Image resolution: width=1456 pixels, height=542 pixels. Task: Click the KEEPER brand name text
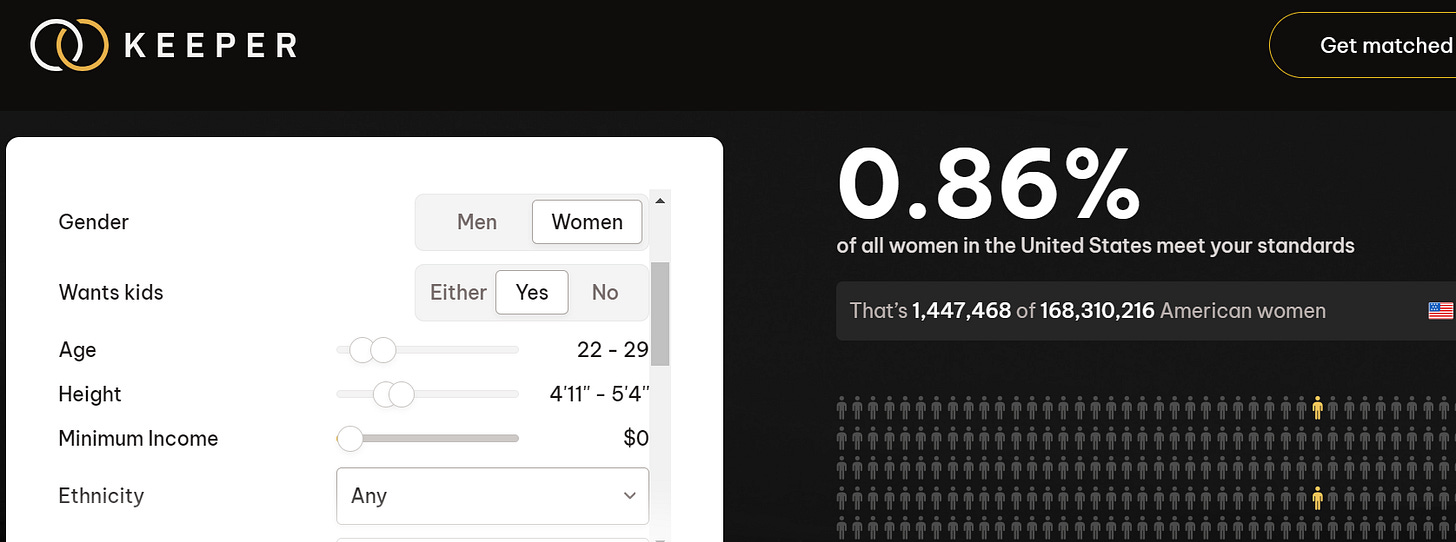pyautogui.click(x=210, y=46)
